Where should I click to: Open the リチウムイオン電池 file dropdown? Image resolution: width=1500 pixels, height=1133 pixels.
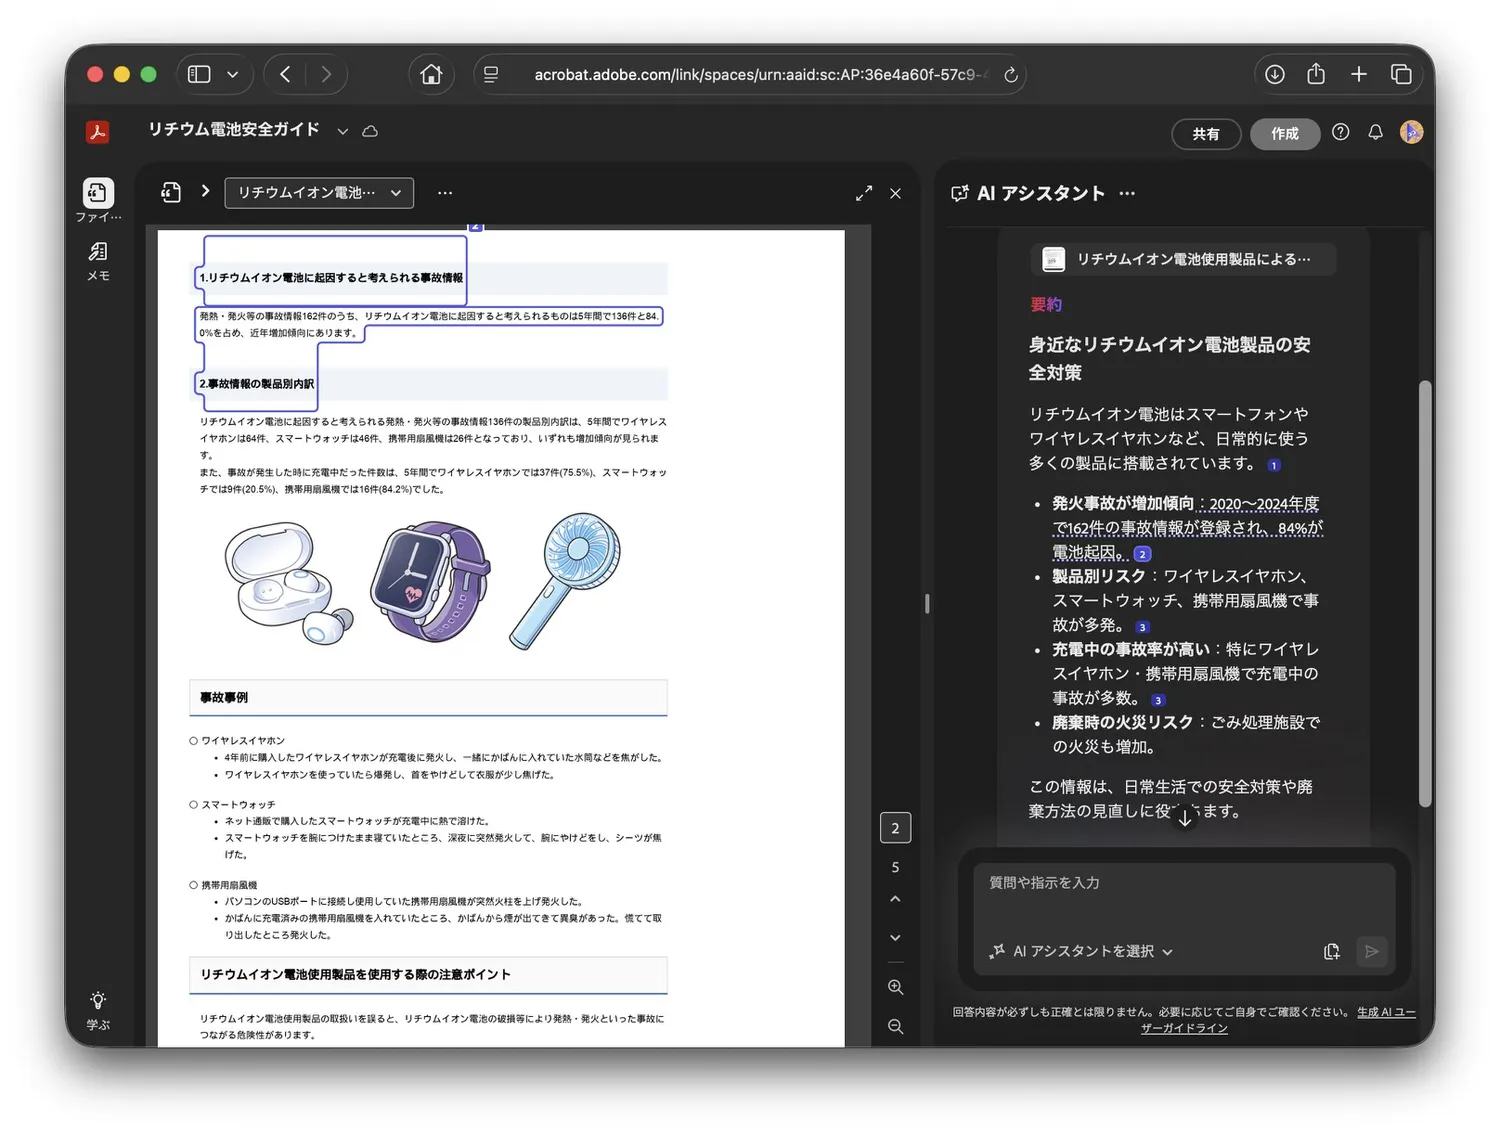[x=319, y=193]
